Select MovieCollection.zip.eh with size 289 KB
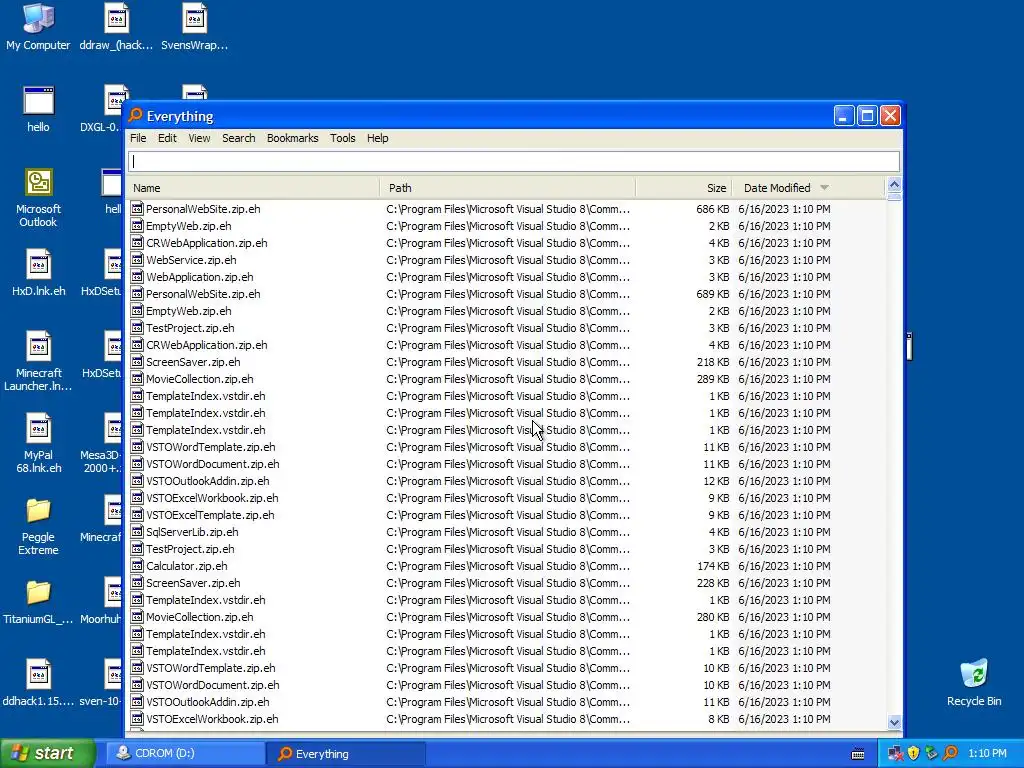The height and width of the screenshot is (768, 1024). pyautogui.click(x=507, y=379)
